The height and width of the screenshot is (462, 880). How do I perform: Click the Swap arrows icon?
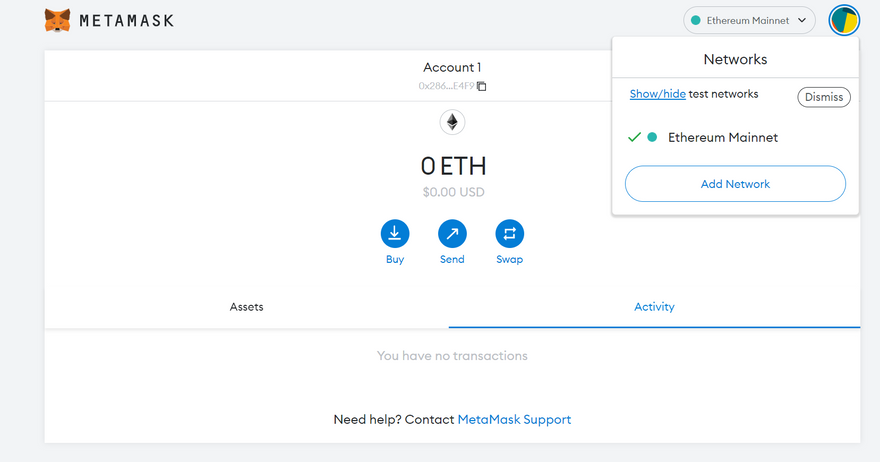[x=510, y=234]
